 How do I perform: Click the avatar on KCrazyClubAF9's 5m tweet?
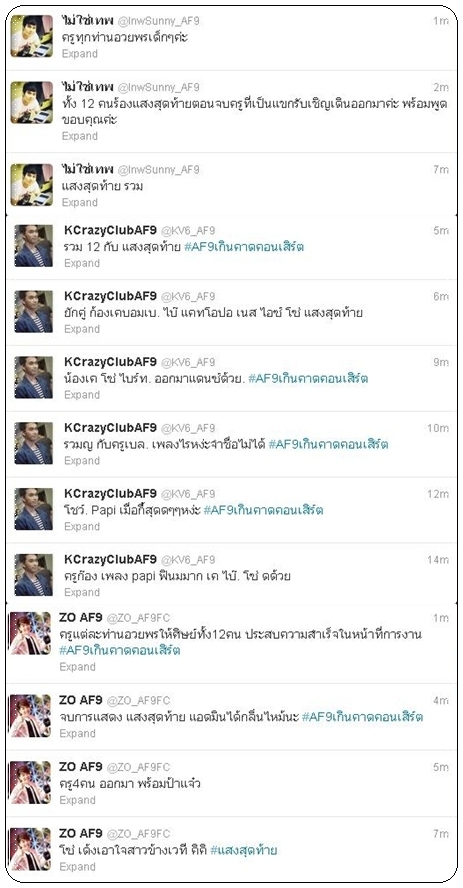point(33,246)
